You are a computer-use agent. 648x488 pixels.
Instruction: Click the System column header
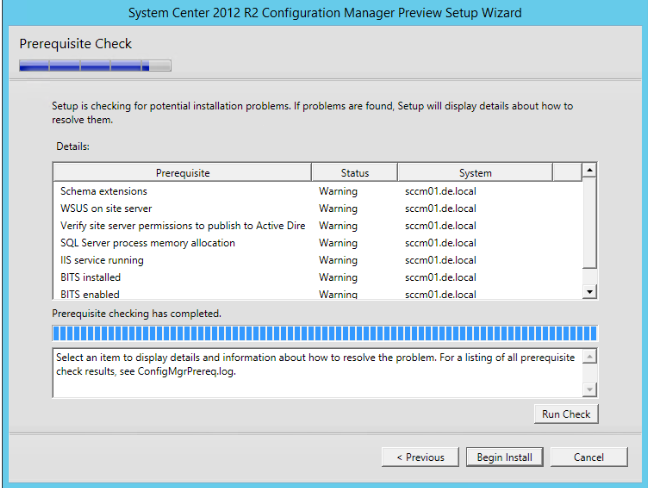(x=475, y=173)
